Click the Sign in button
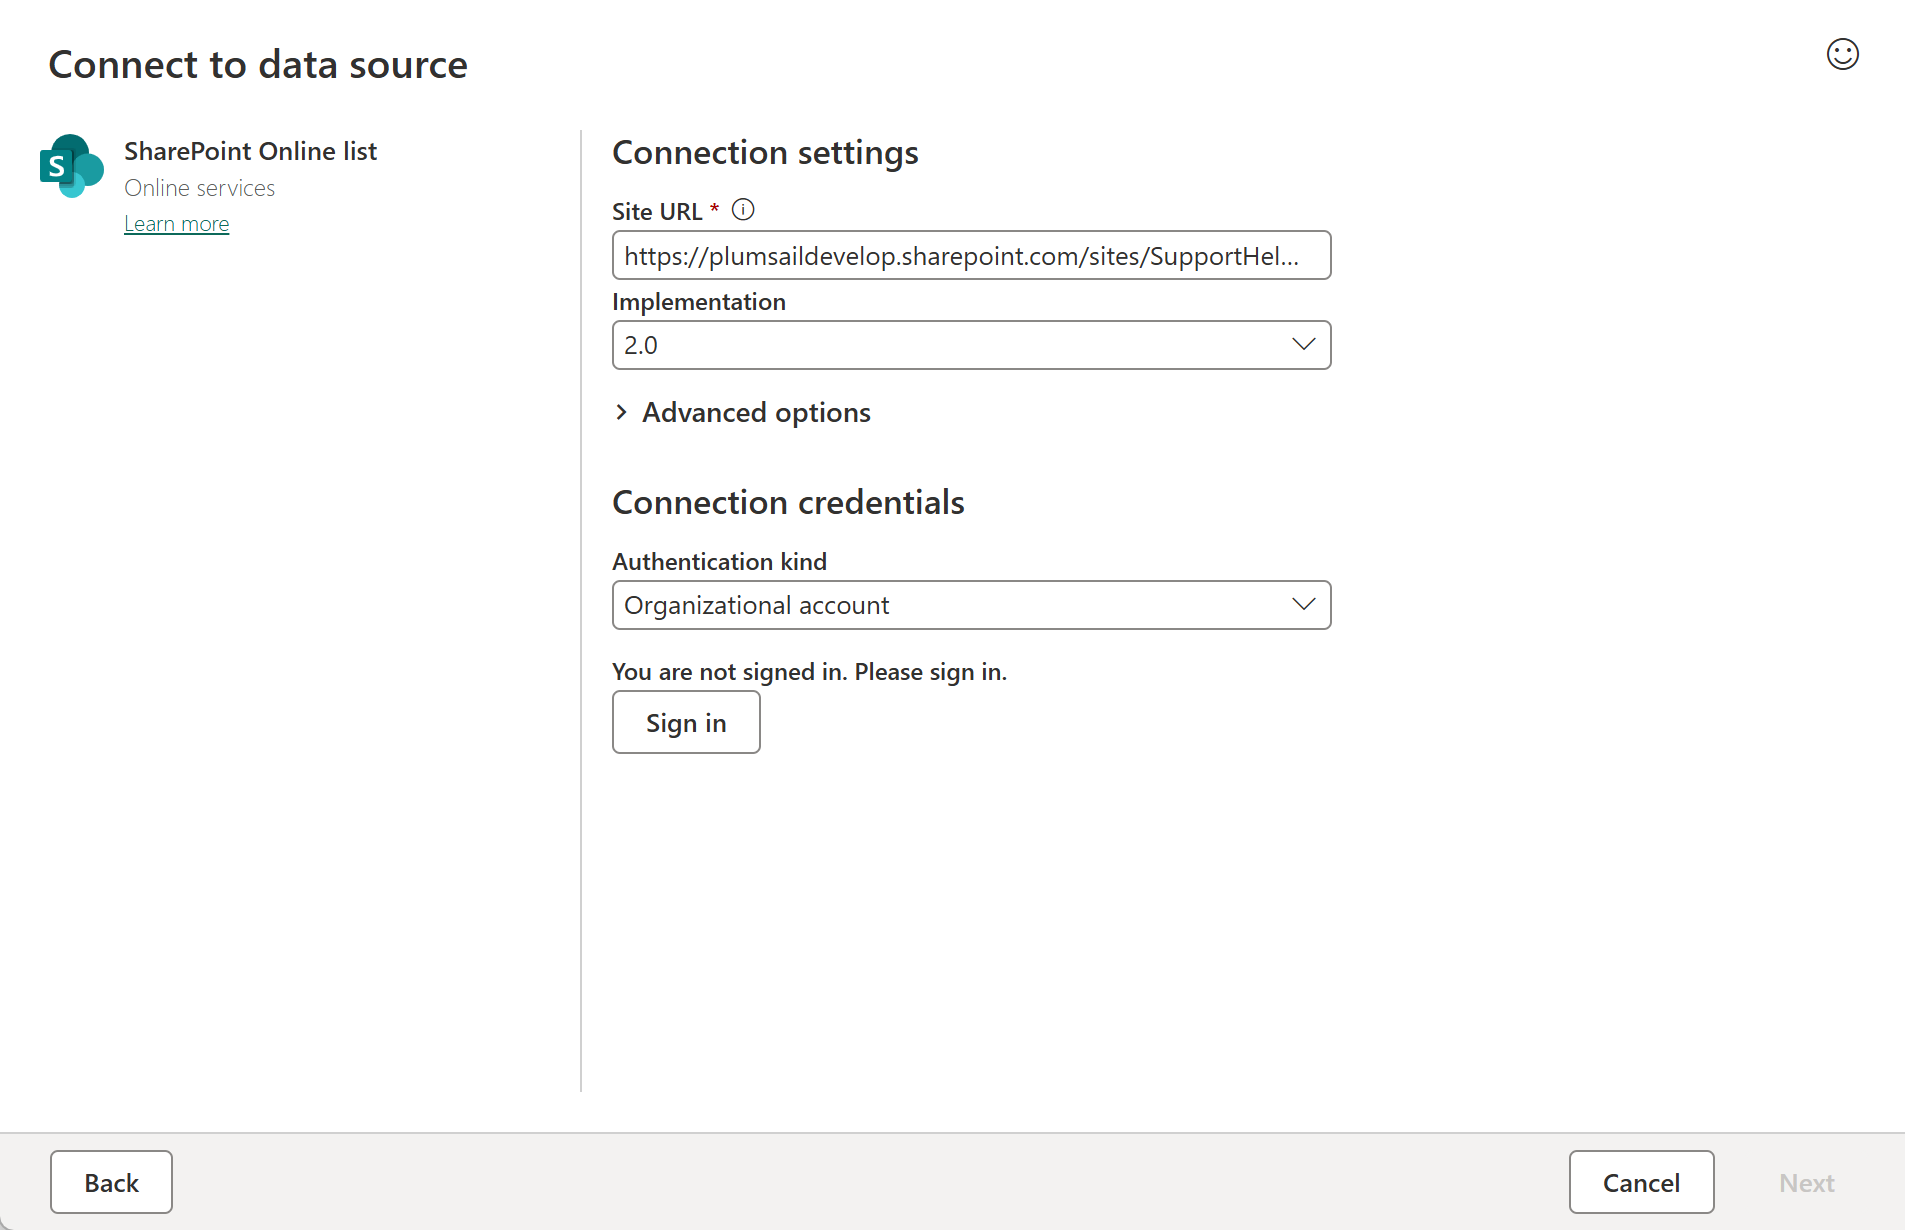1905x1230 pixels. click(686, 722)
